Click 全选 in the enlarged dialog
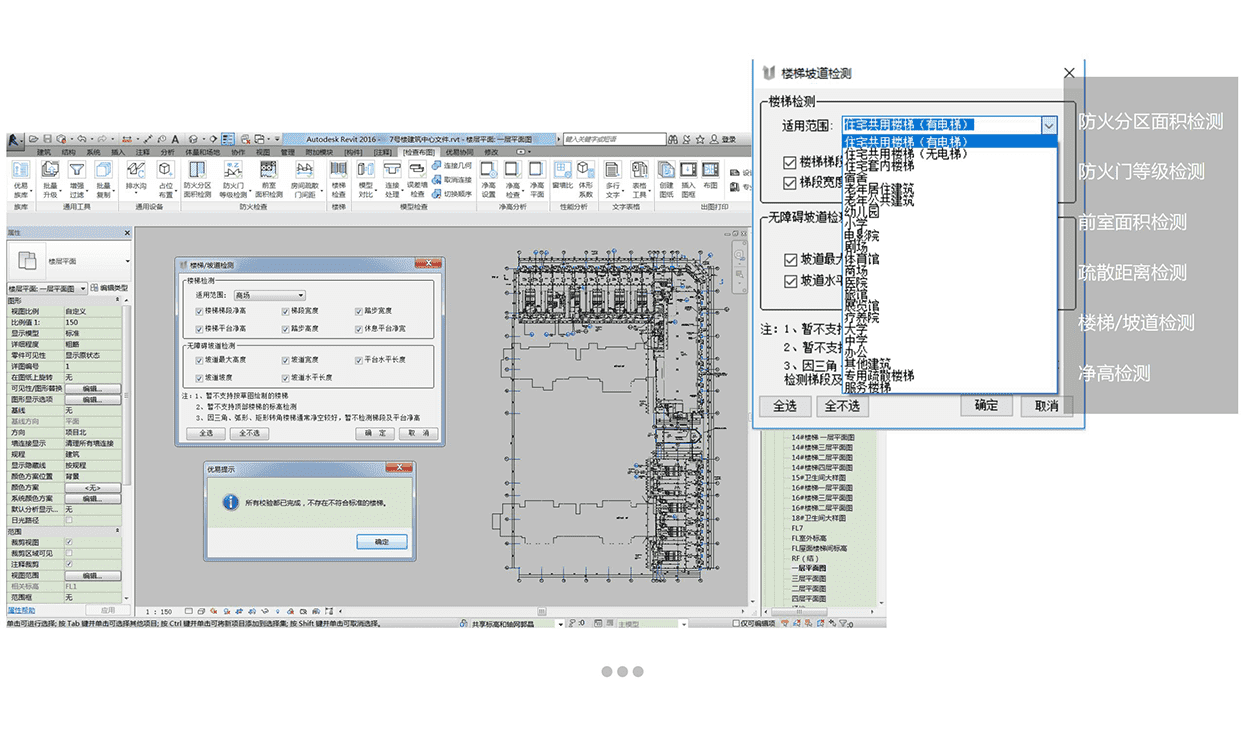 785,406
